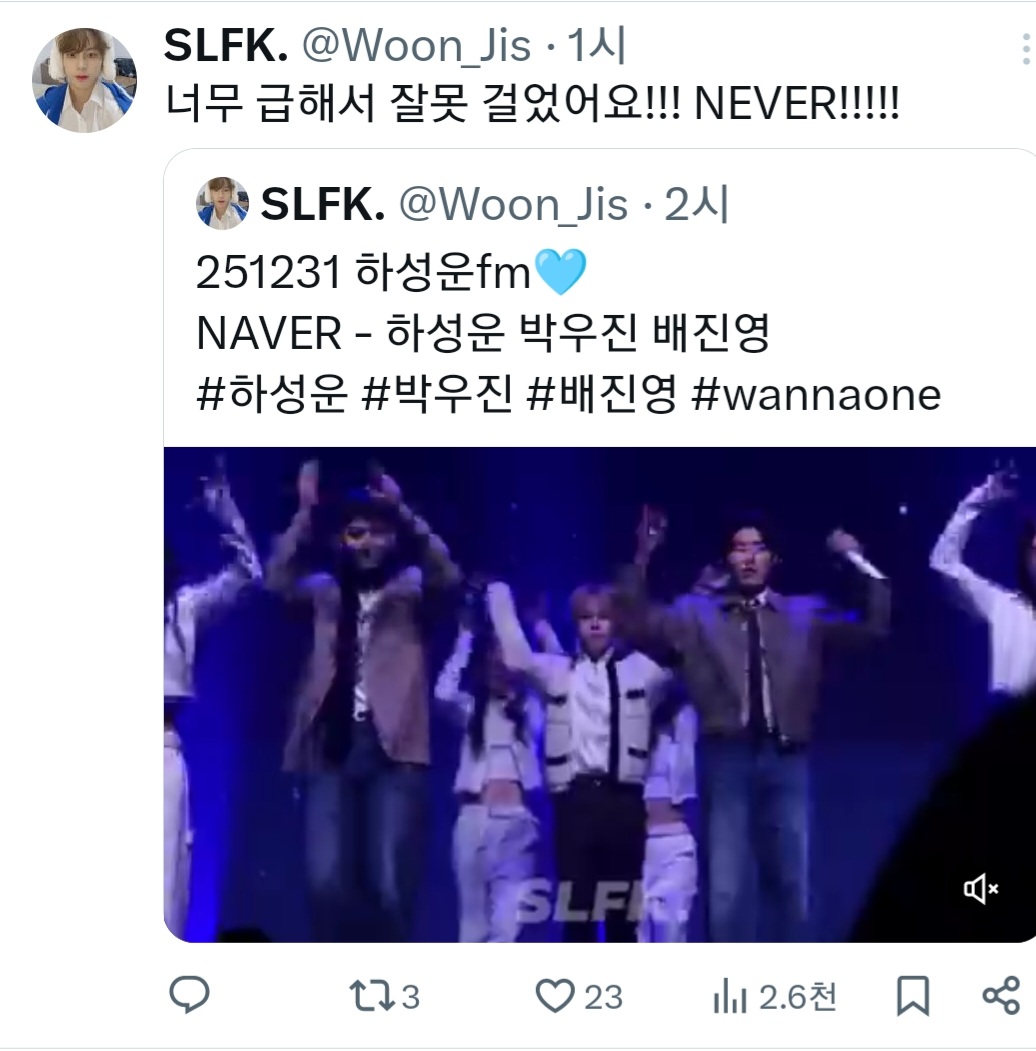Image resolution: width=1036 pixels, height=1051 pixels.
Task: Open the #배진영 hashtag
Action: click(x=602, y=394)
